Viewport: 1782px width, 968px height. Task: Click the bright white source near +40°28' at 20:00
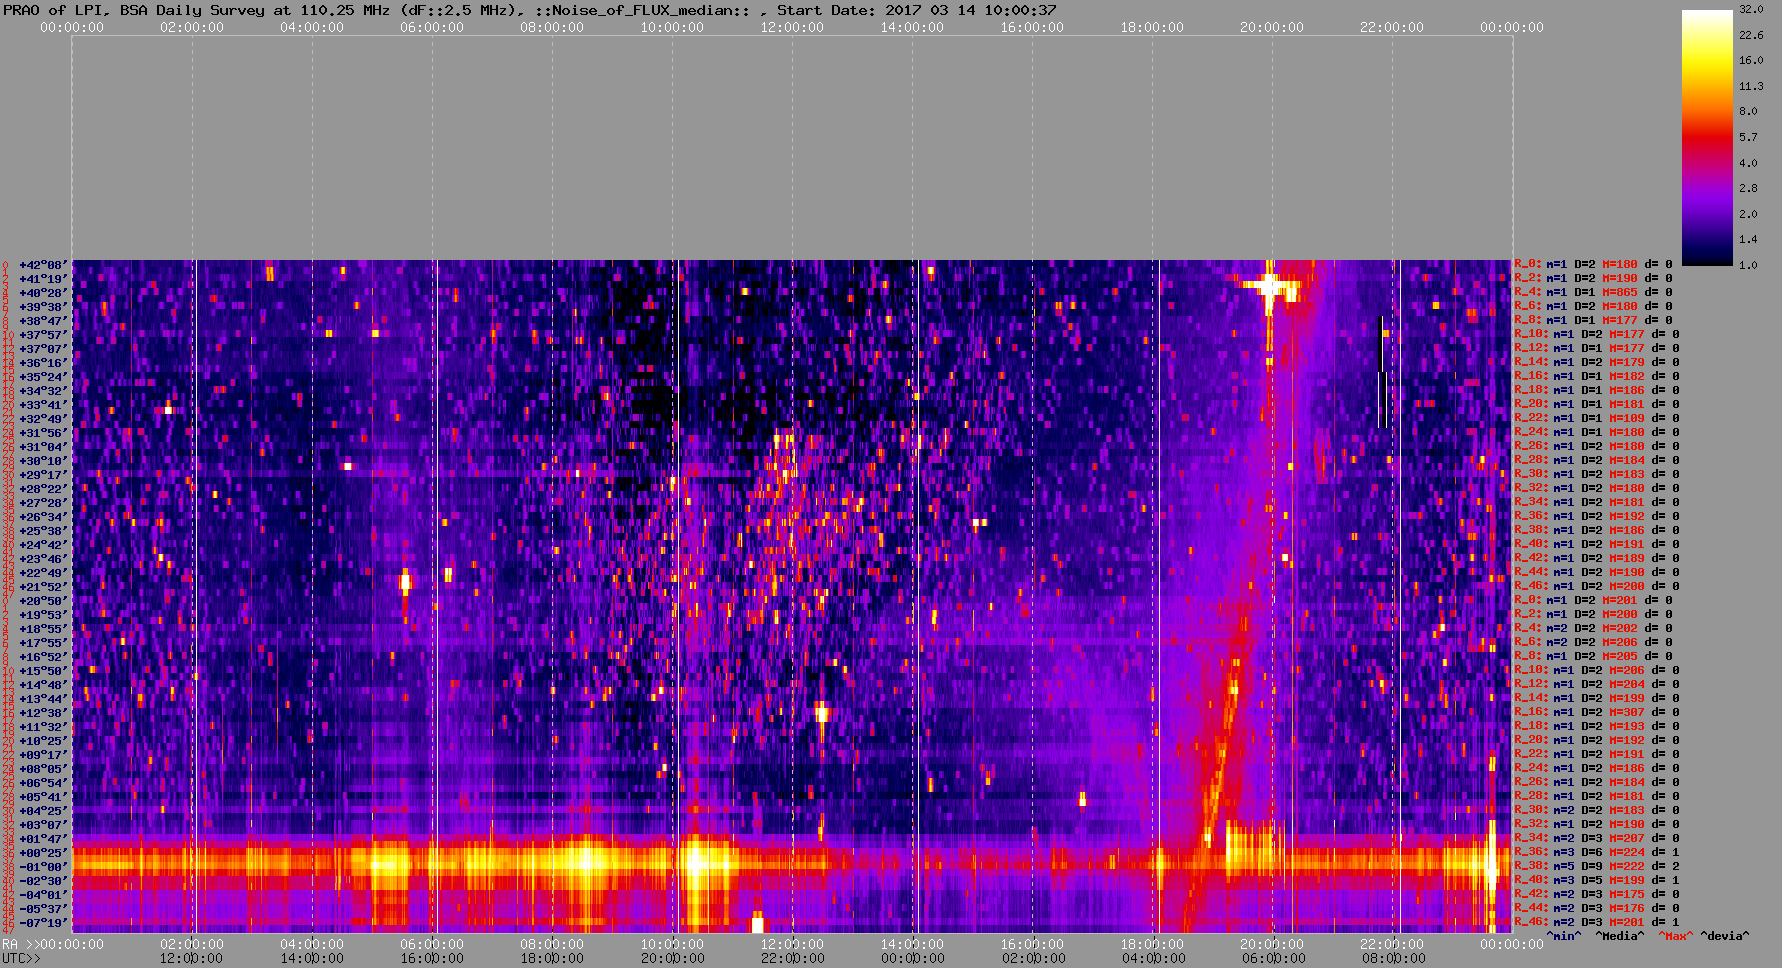[1270, 287]
